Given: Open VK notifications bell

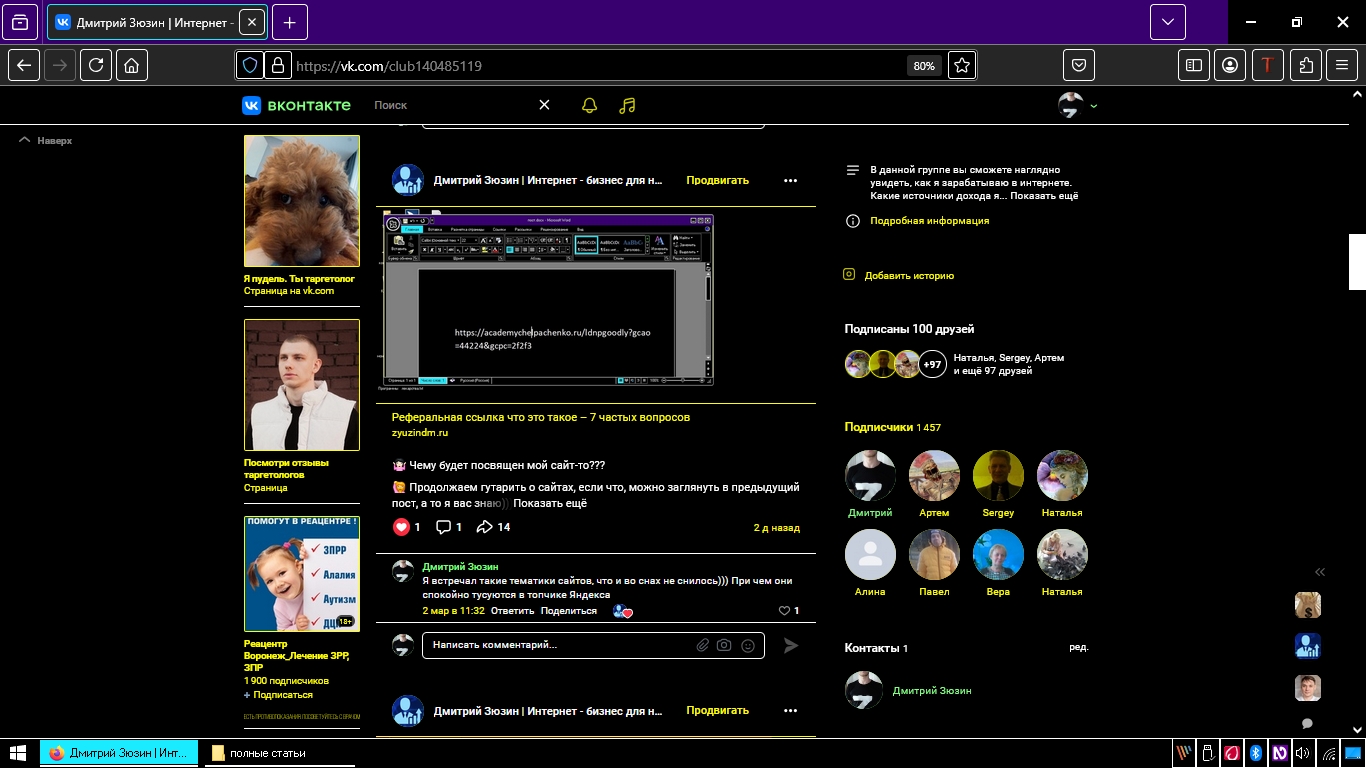Looking at the screenshot, I should pos(589,105).
